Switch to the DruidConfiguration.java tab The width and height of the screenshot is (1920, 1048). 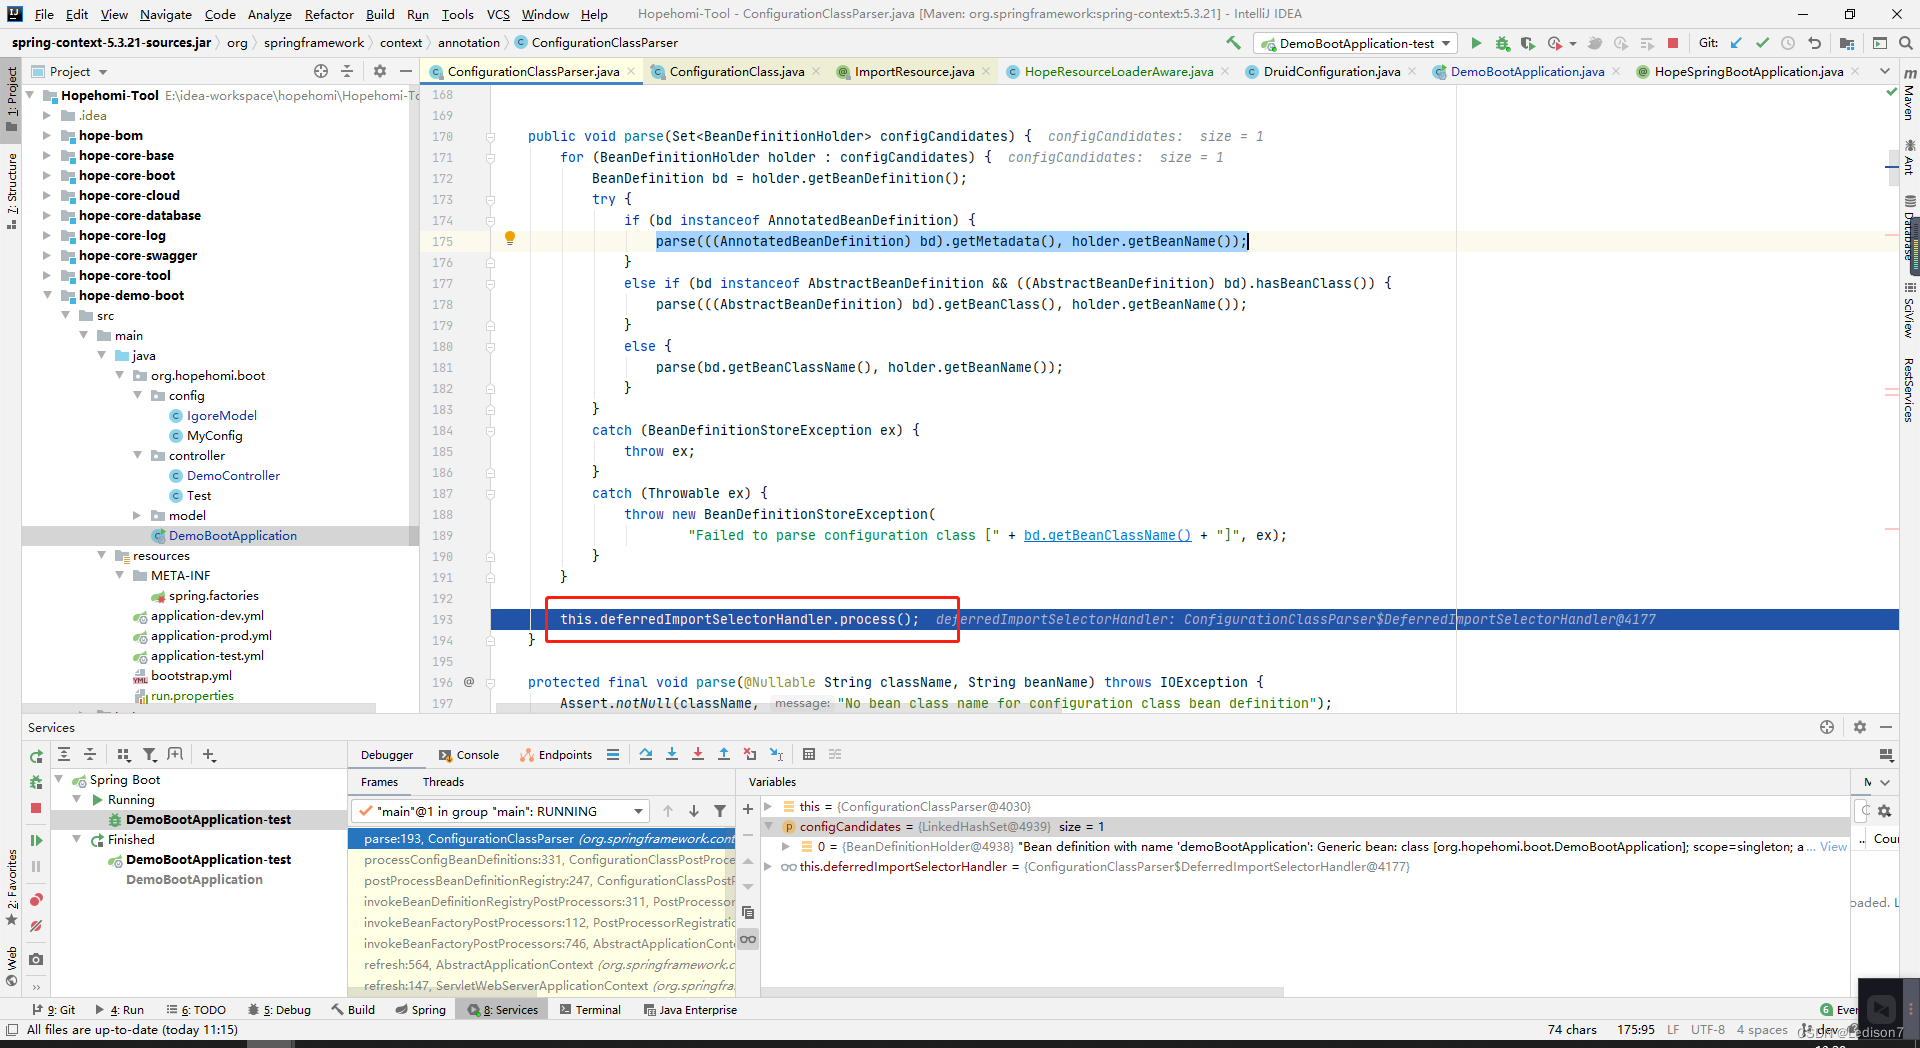tap(1331, 71)
